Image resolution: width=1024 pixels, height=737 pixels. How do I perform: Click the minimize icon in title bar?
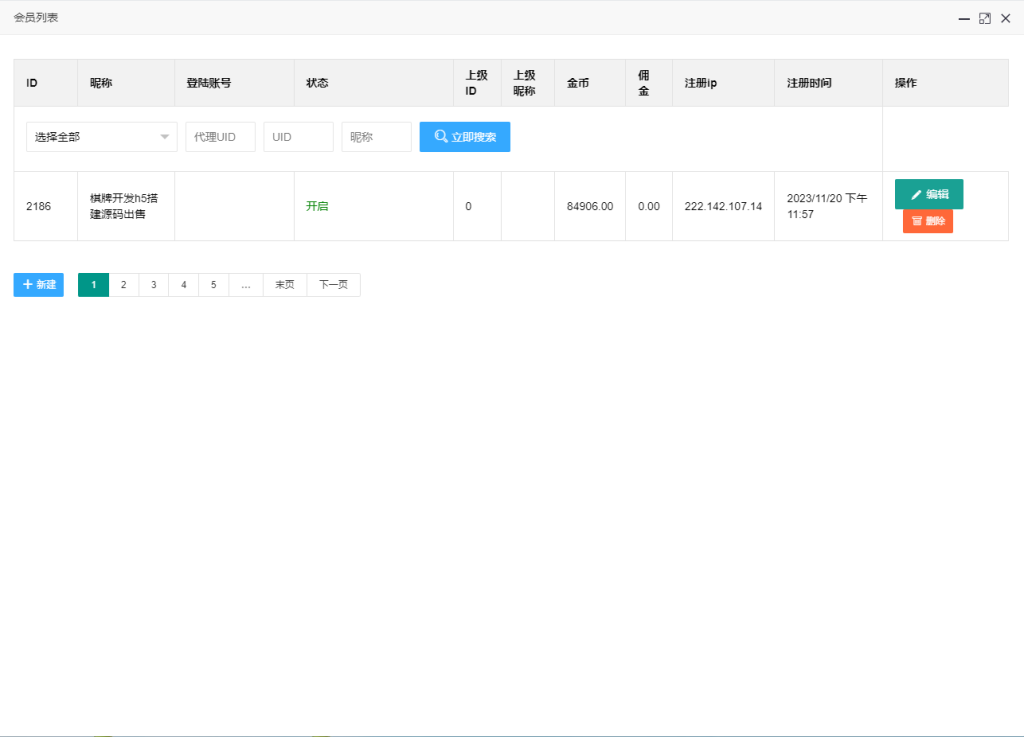click(963, 17)
